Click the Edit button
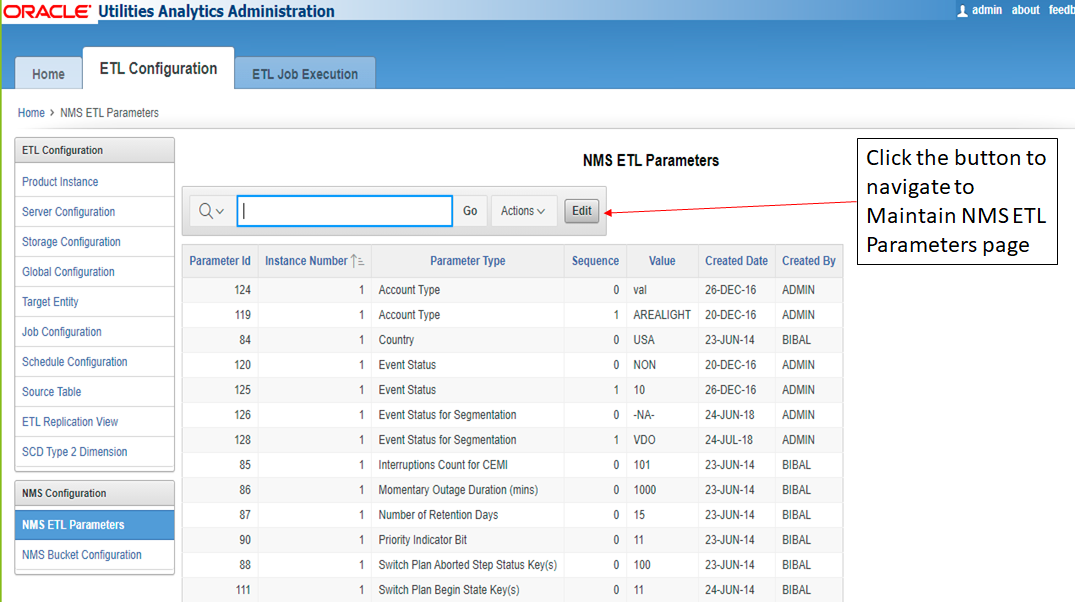Viewport: 1075px width, 602px height. coord(581,210)
